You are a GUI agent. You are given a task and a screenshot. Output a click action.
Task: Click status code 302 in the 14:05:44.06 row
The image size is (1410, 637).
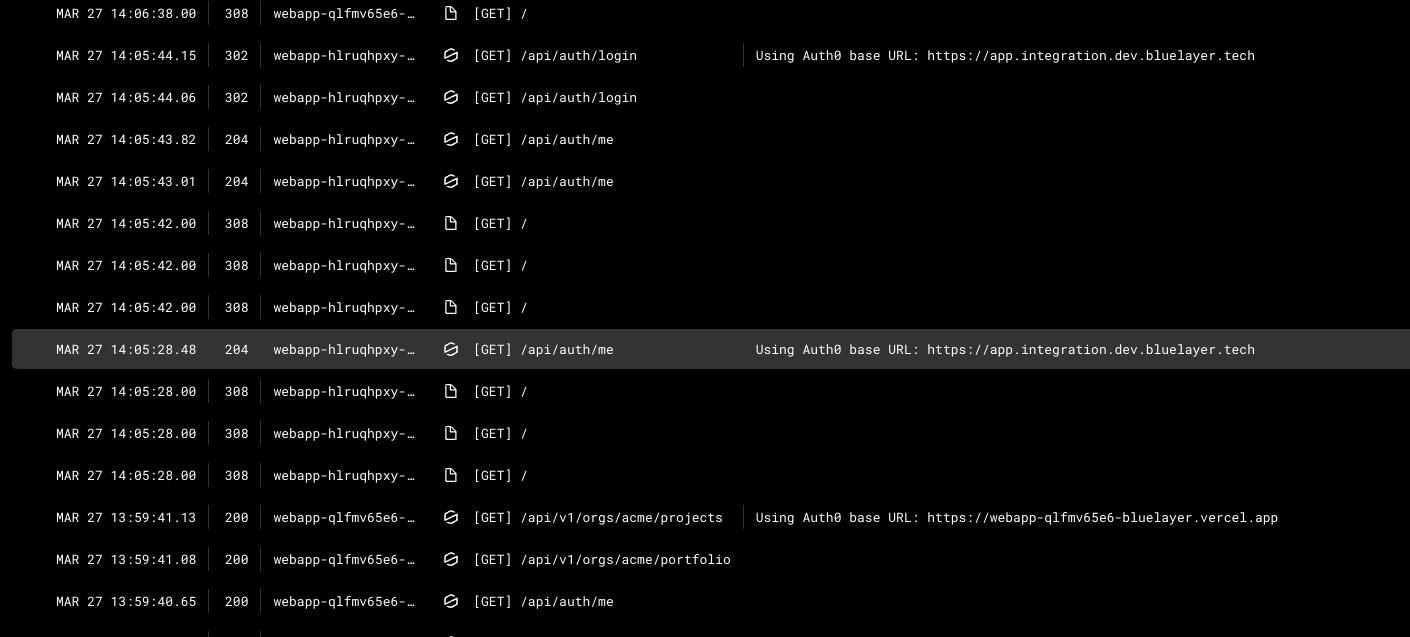coord(236,98)
